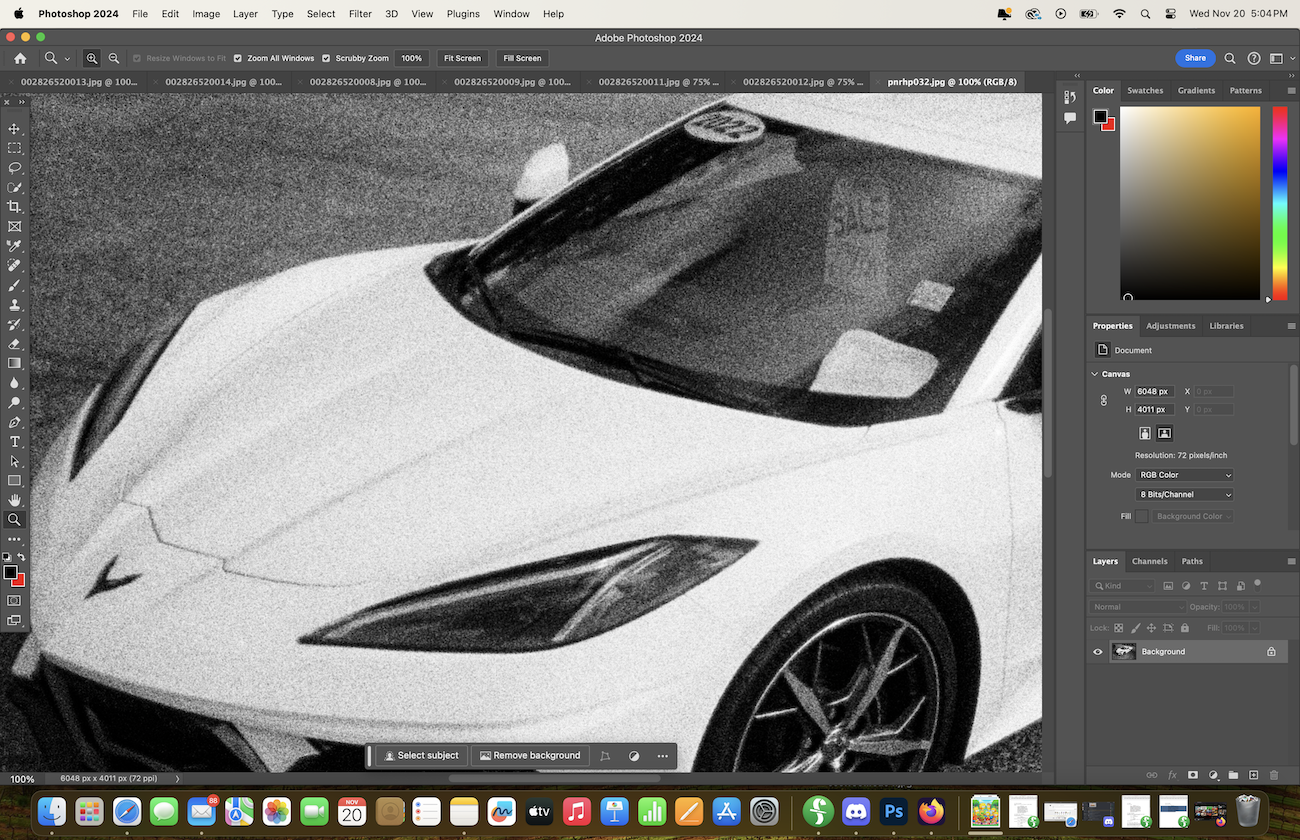This screenshot has width=1300, height=840.
Task: Disable the Scrubby Zoom checkbox
Action: point(326,58)
